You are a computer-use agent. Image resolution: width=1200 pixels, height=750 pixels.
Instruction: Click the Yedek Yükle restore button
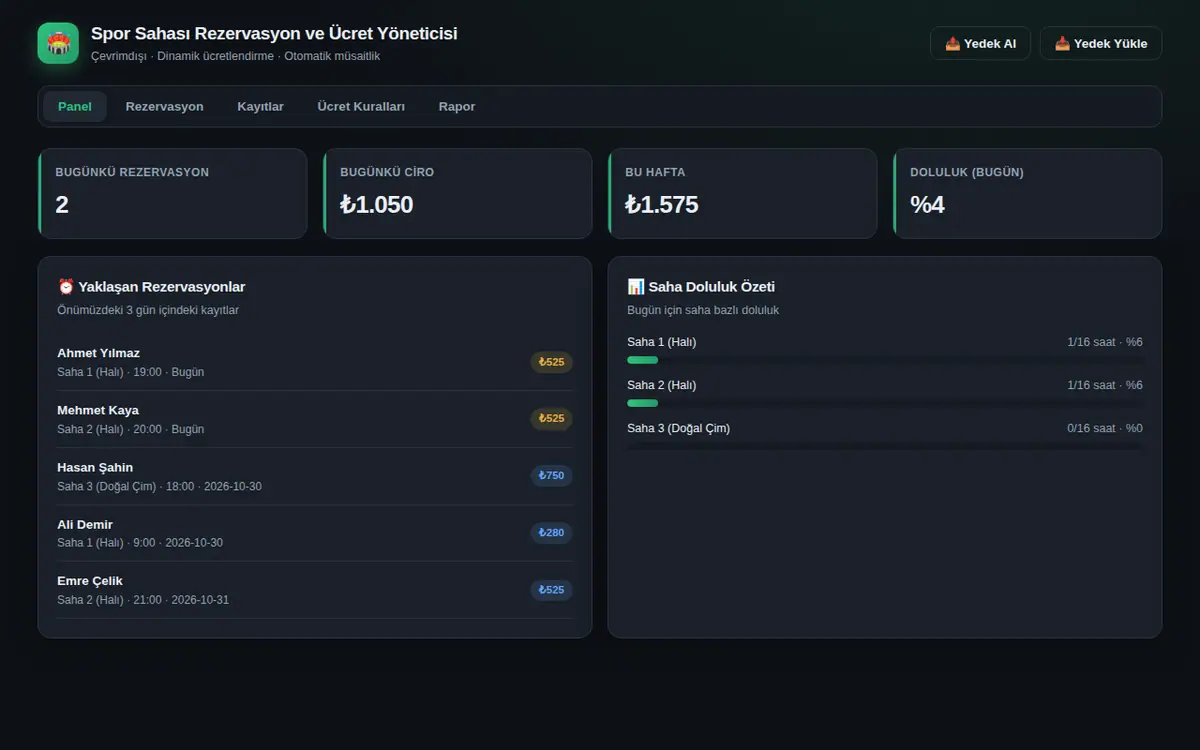[x=1101, y=43]
